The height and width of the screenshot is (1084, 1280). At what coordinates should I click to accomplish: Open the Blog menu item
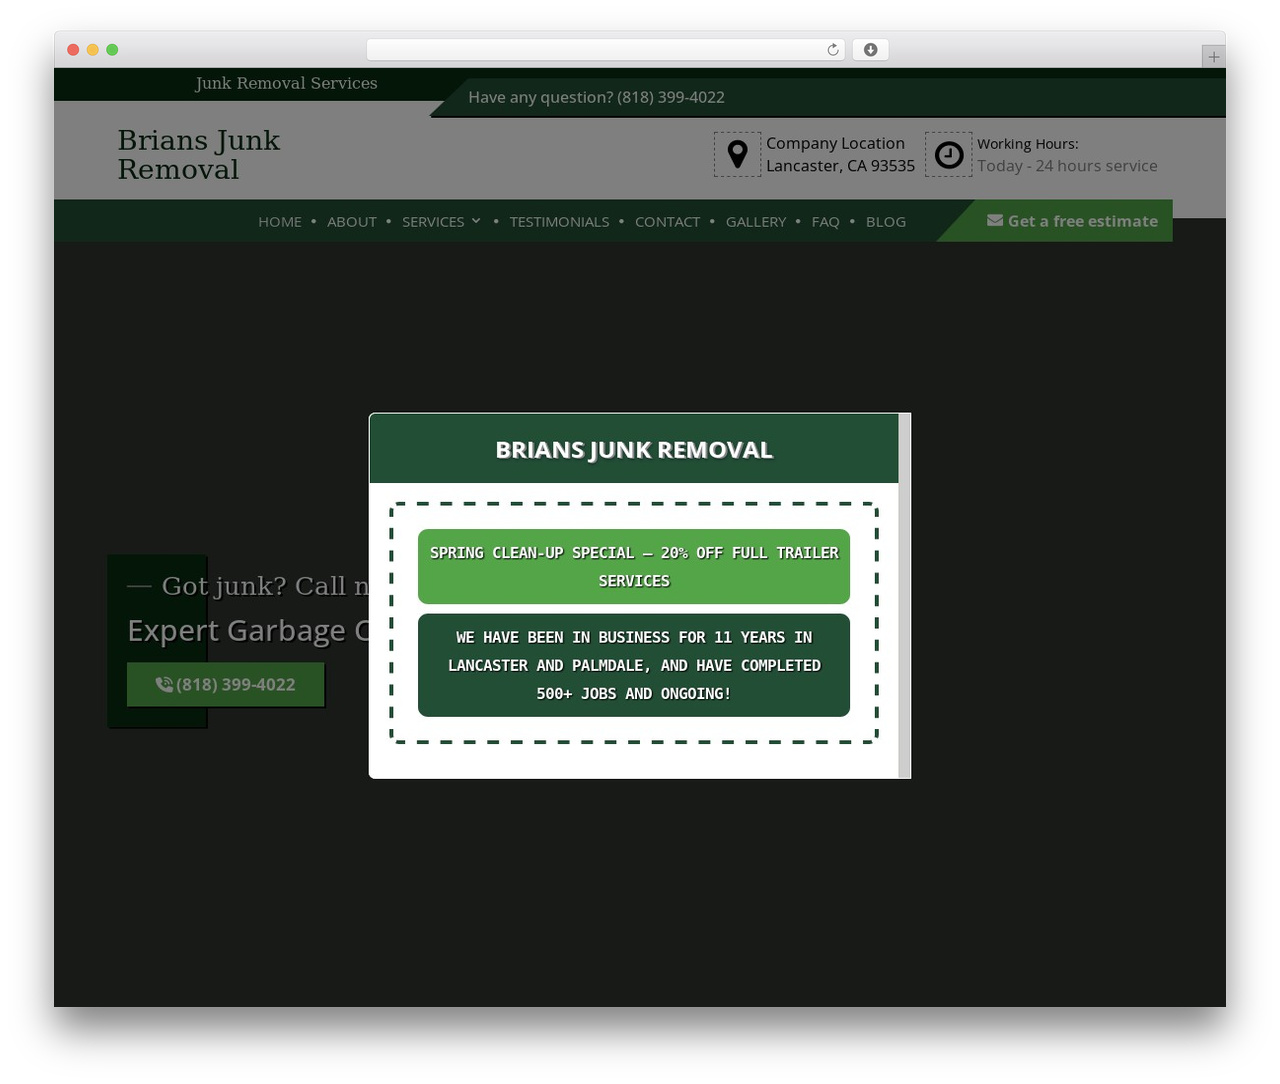886,222
